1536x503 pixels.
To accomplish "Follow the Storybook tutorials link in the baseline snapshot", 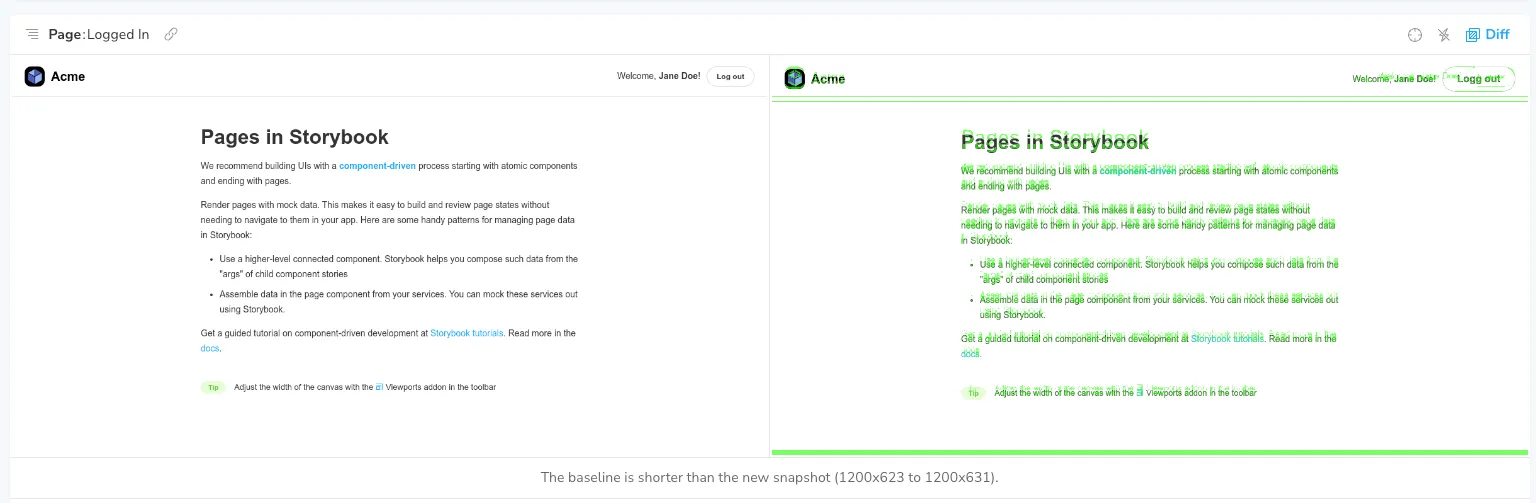I will pyautogui.click(x=466, y=333).
